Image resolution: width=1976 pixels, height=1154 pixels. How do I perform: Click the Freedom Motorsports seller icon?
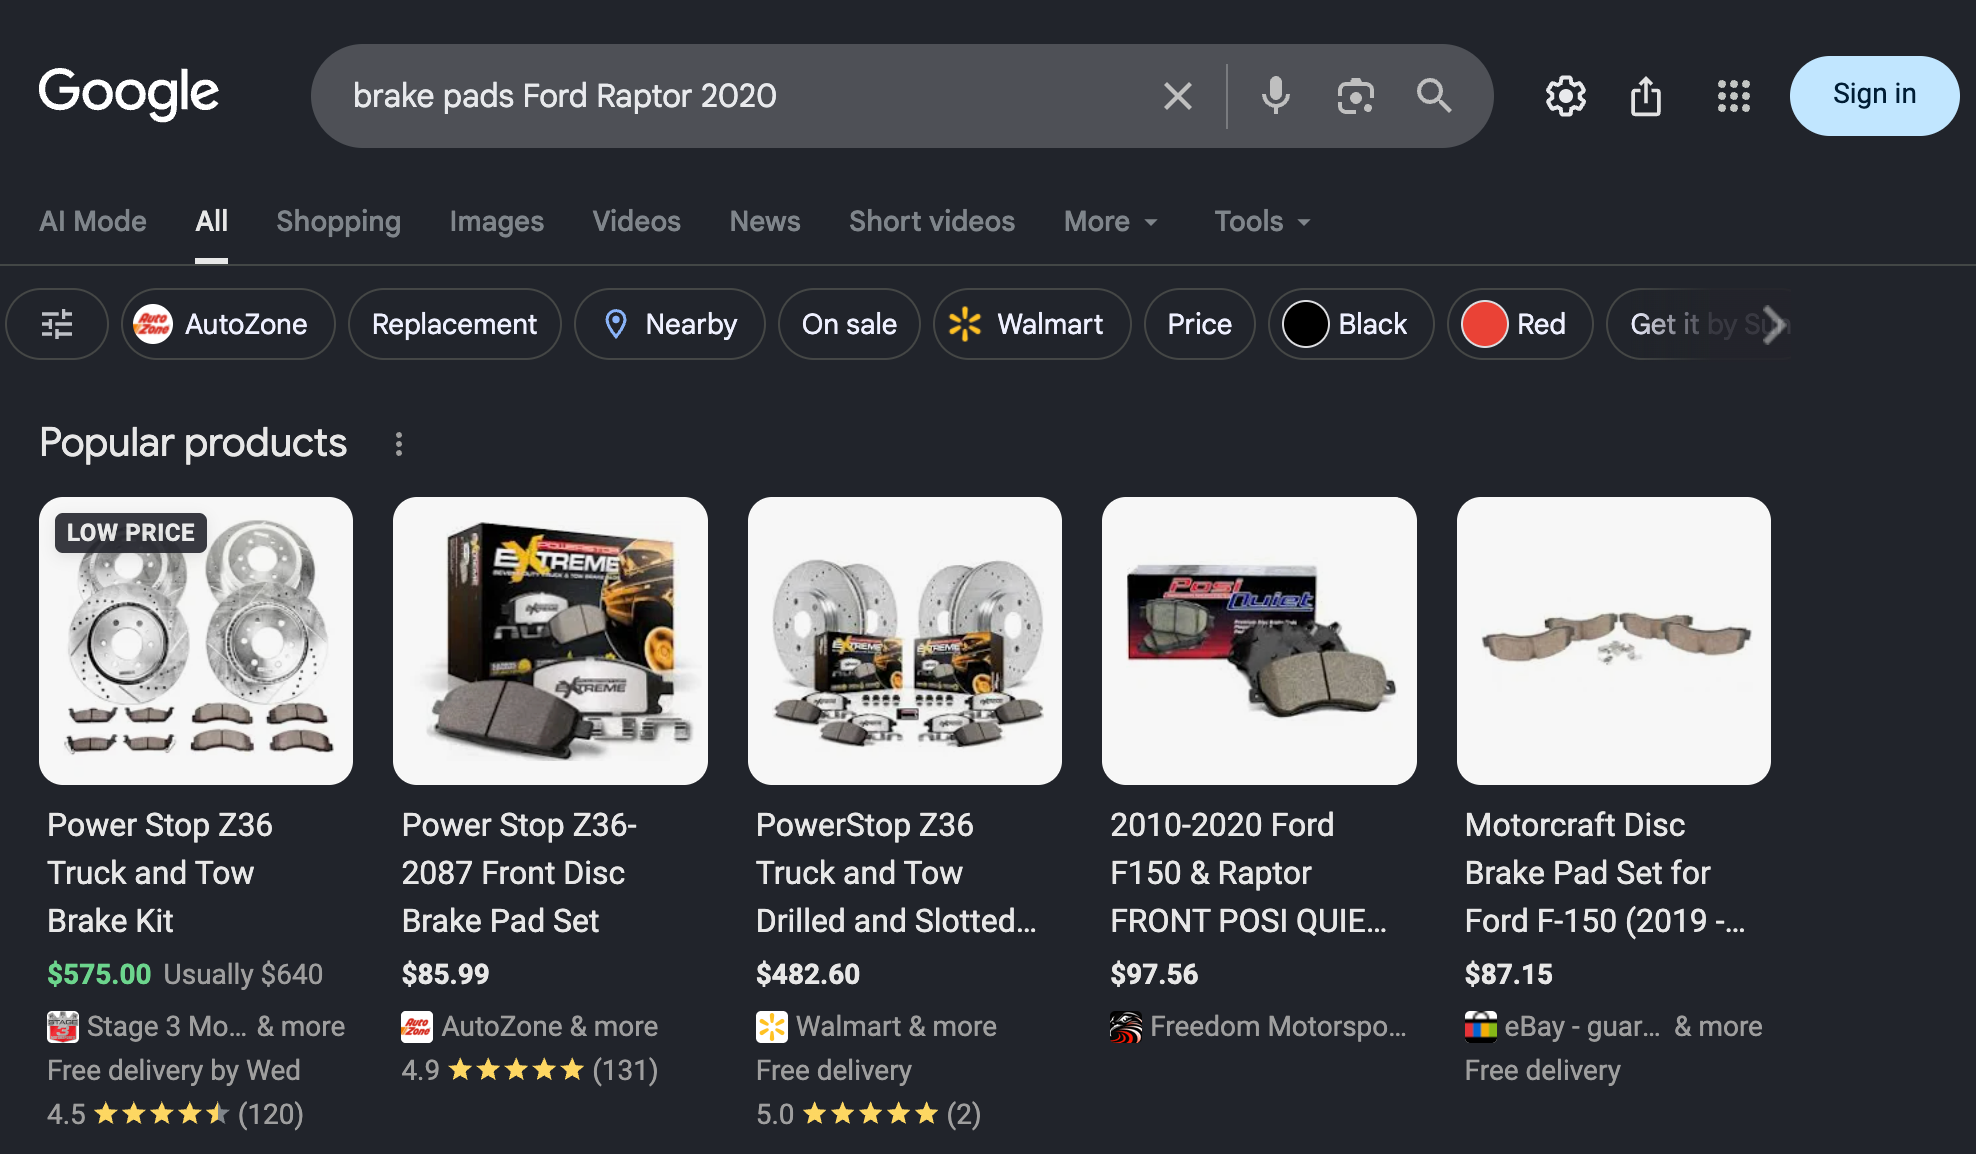tap(1126, 1027)
